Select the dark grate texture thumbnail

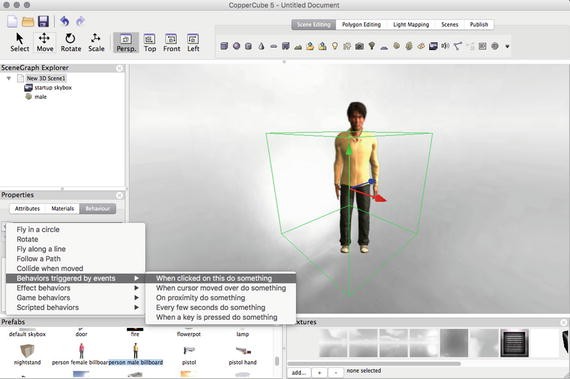pyautogui.click(x=514, y=343)
